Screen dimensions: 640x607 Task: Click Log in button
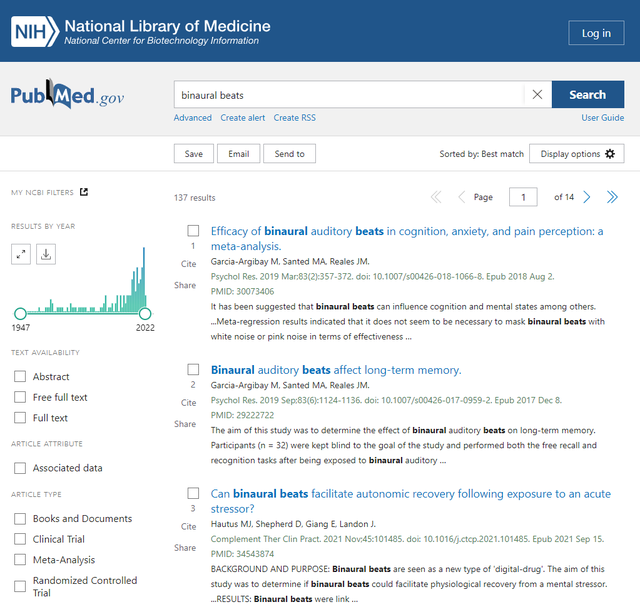pos(596,33)
